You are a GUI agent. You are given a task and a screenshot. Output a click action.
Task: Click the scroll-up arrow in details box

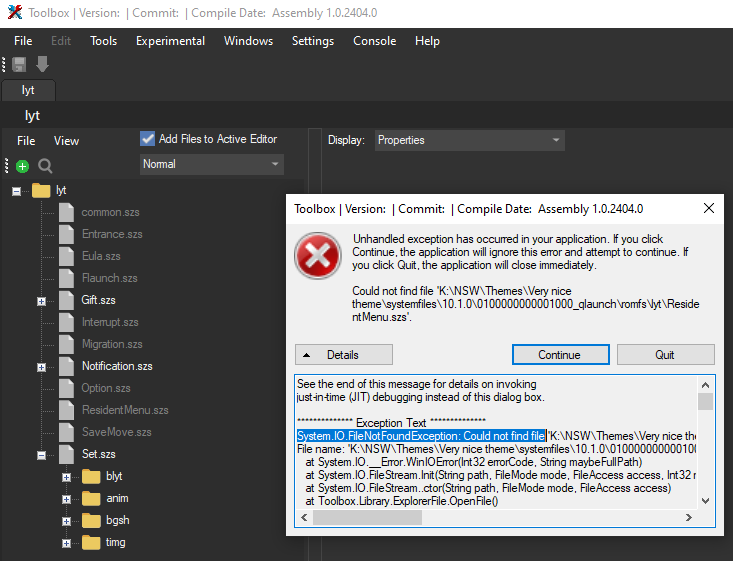click(x=705, y=385)
